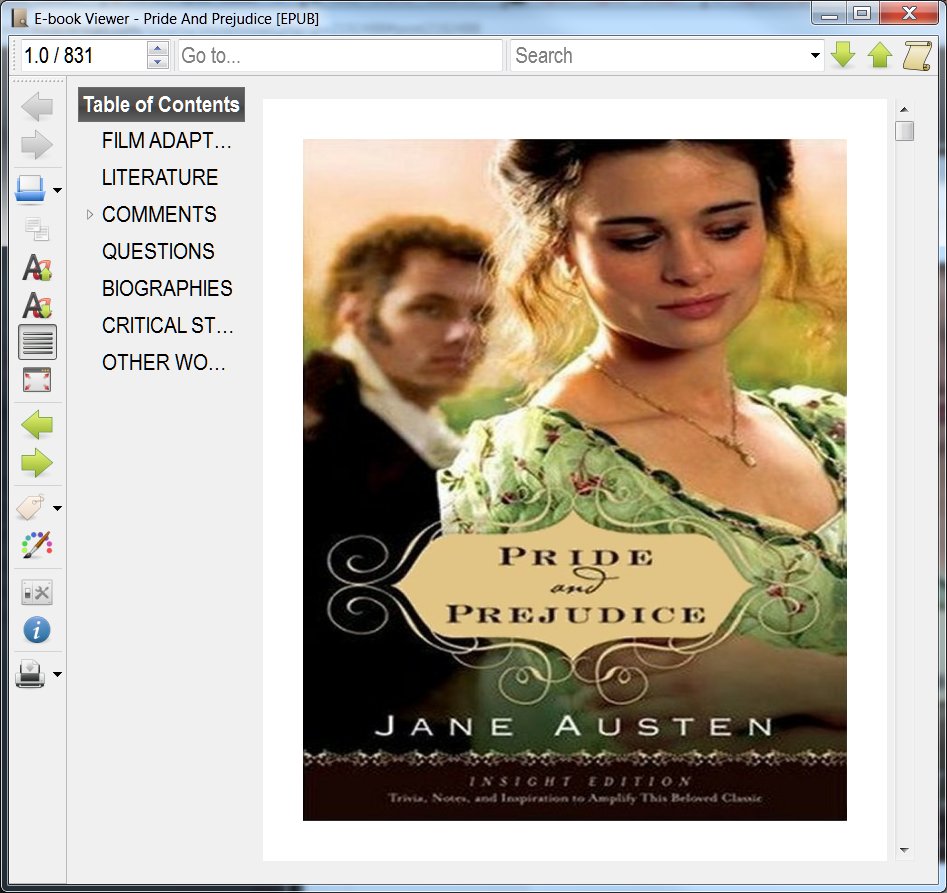
Task: Decrement the page number stepper
Action: [158, 62]
